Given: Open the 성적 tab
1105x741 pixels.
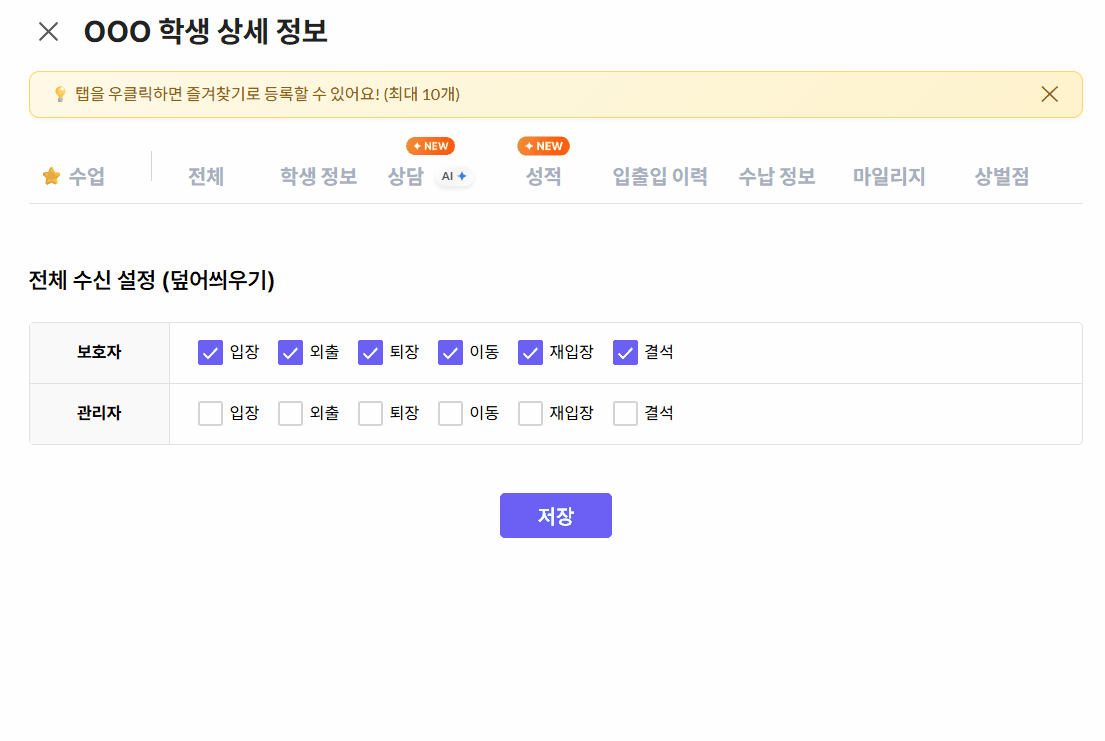Looking at the screenshot, I should (543, 177).
